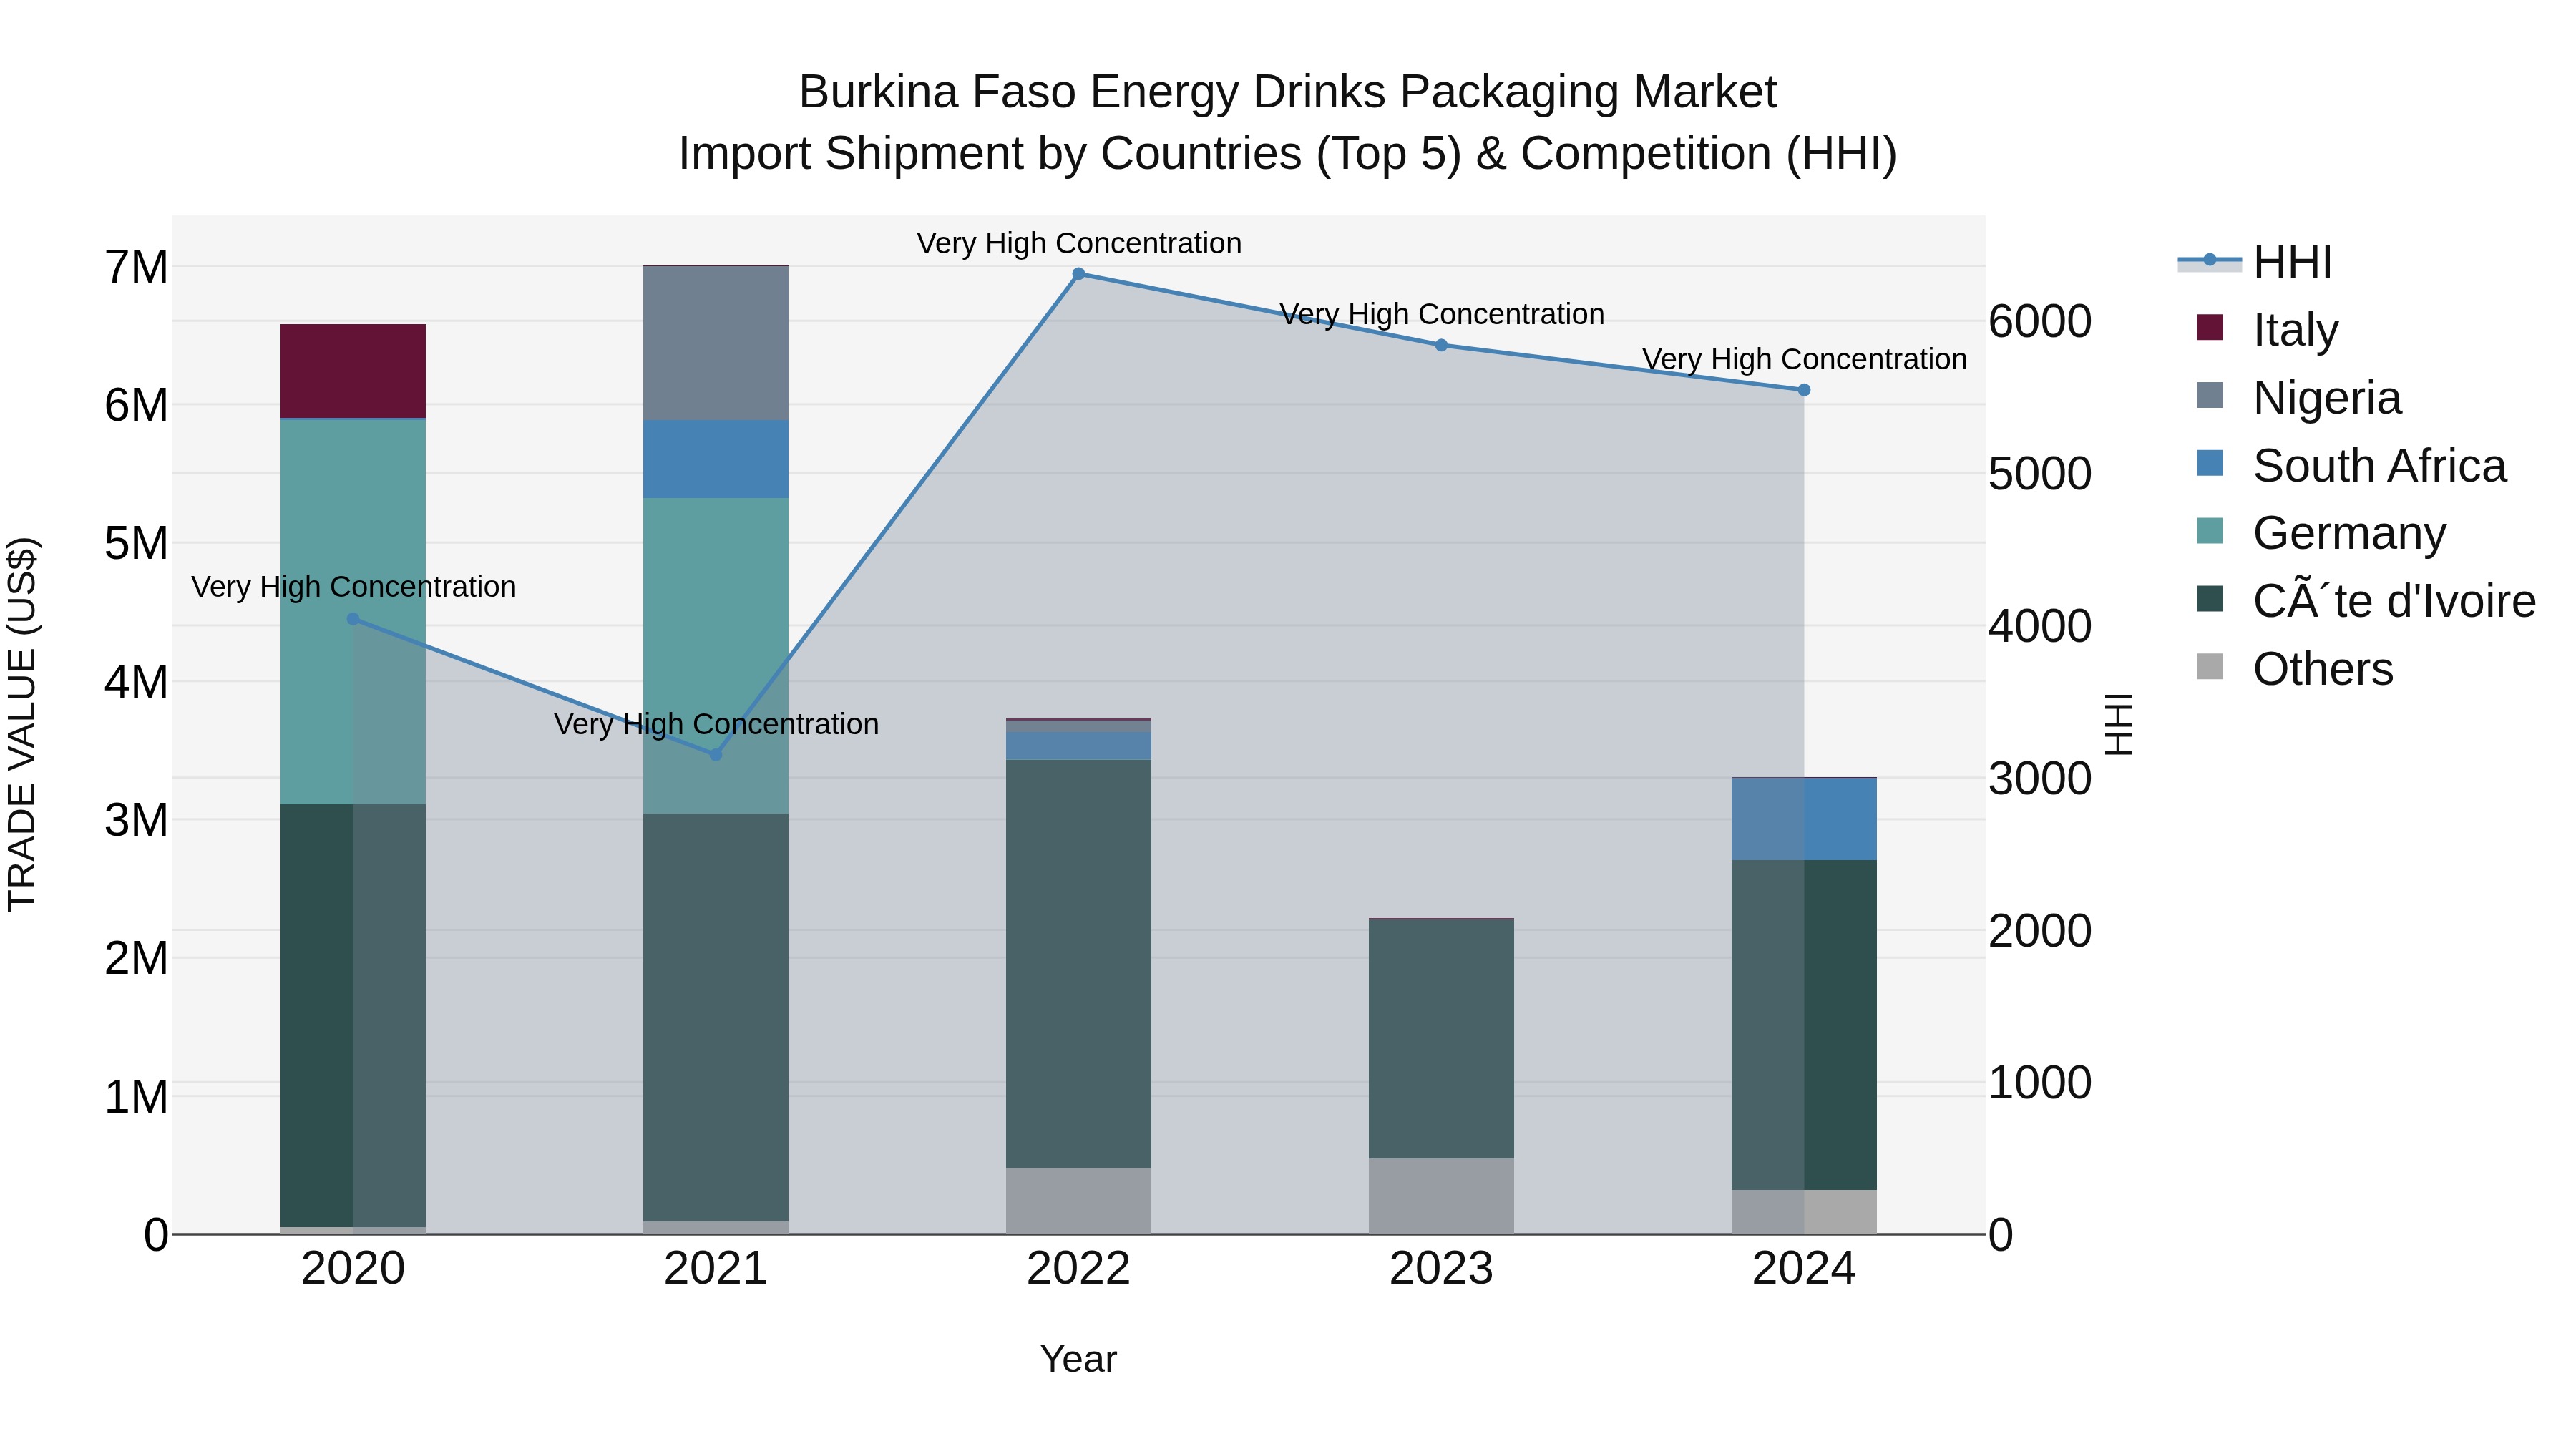Click the 7M left axis tick label
Viewport: 2576px width, 1449px height.
(137, 268)
